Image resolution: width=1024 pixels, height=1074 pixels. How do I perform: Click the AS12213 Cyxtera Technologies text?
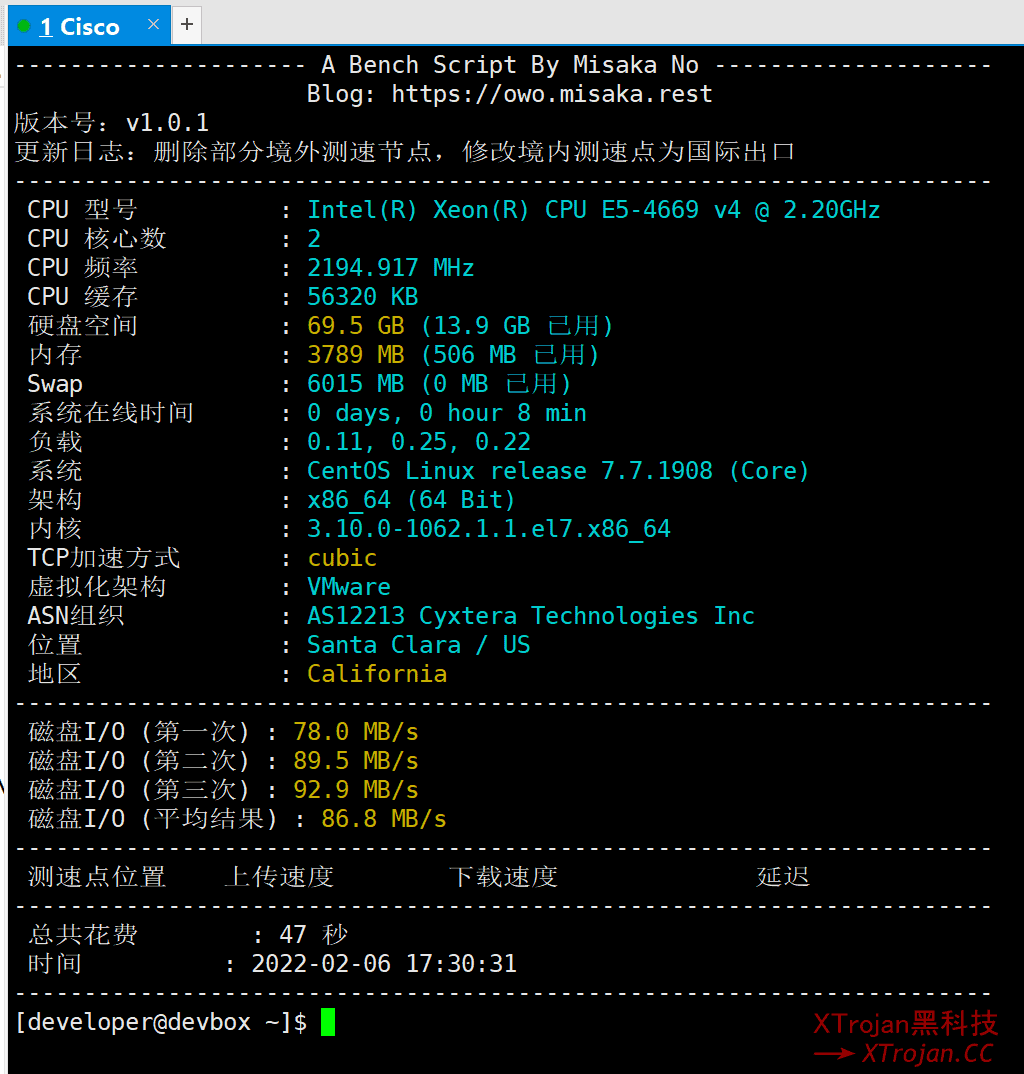(x=530, y=616)
